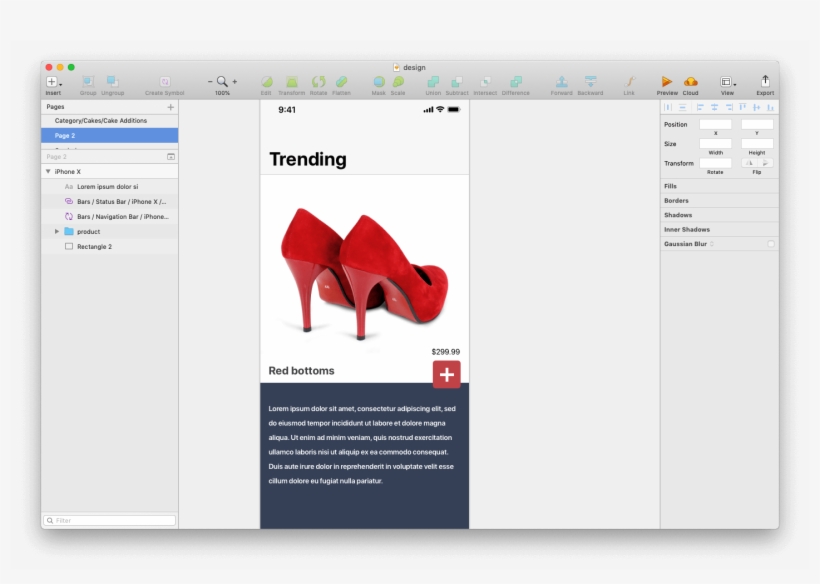Flip the selection horizontally
820x584 pixels.
point(749,163)
